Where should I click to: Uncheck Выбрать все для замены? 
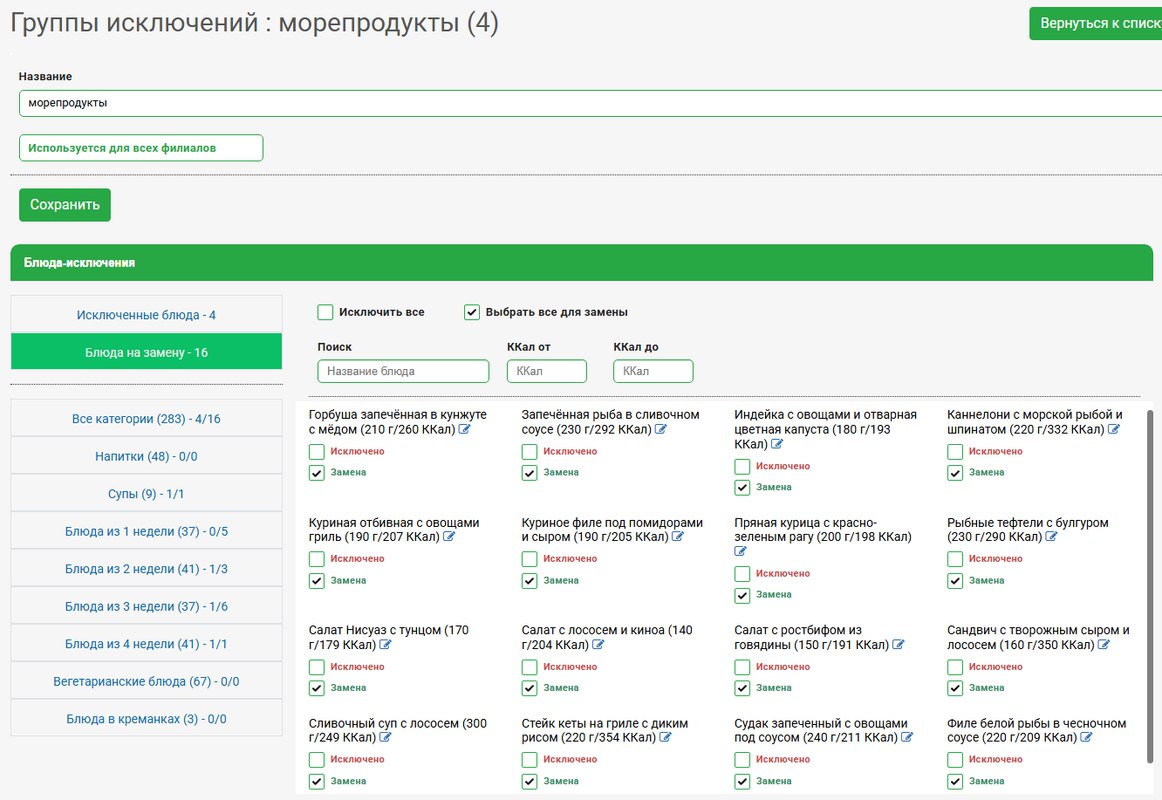click(x=472, y=312)
